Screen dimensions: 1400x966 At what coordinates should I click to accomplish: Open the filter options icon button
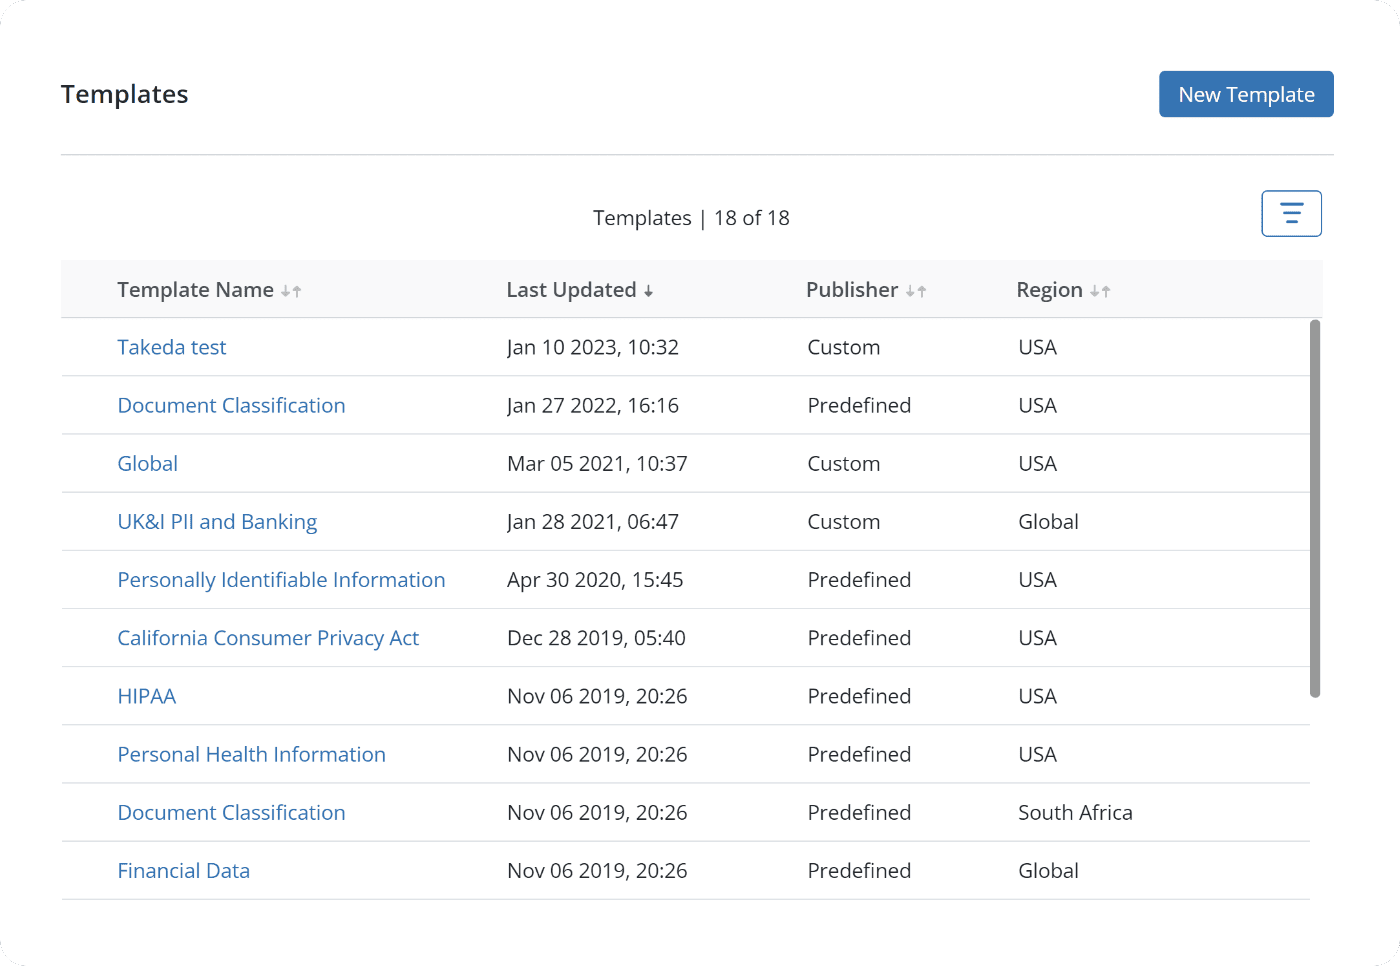click(x=1291, y=214)
